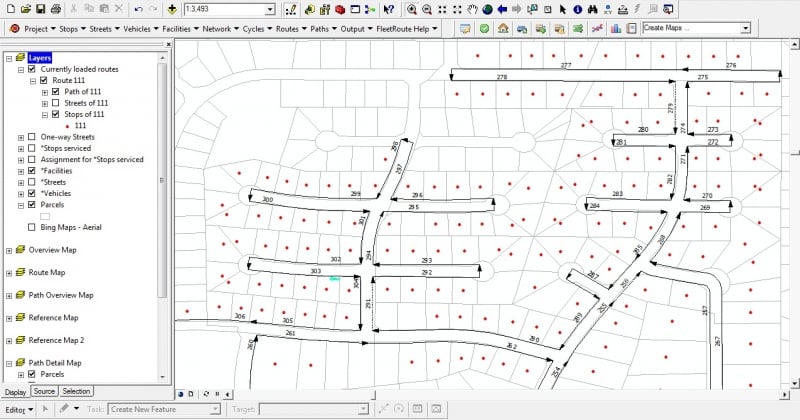Switch to the Selection tab
800x420 pixels.
click(76, 391)
